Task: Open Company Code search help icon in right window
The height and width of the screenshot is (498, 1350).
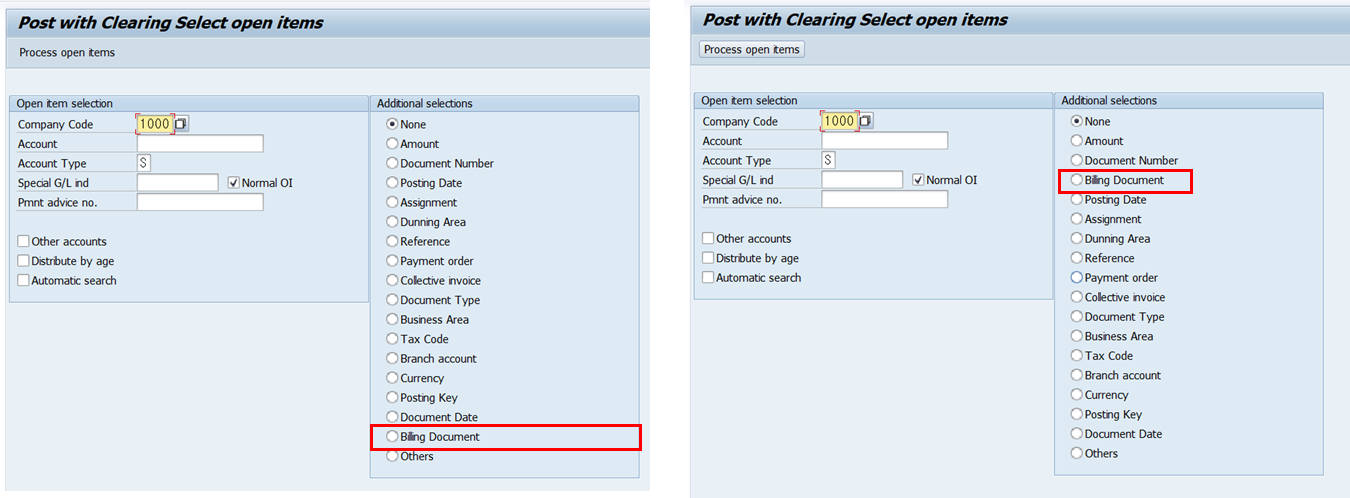Action: coord(866,121)
